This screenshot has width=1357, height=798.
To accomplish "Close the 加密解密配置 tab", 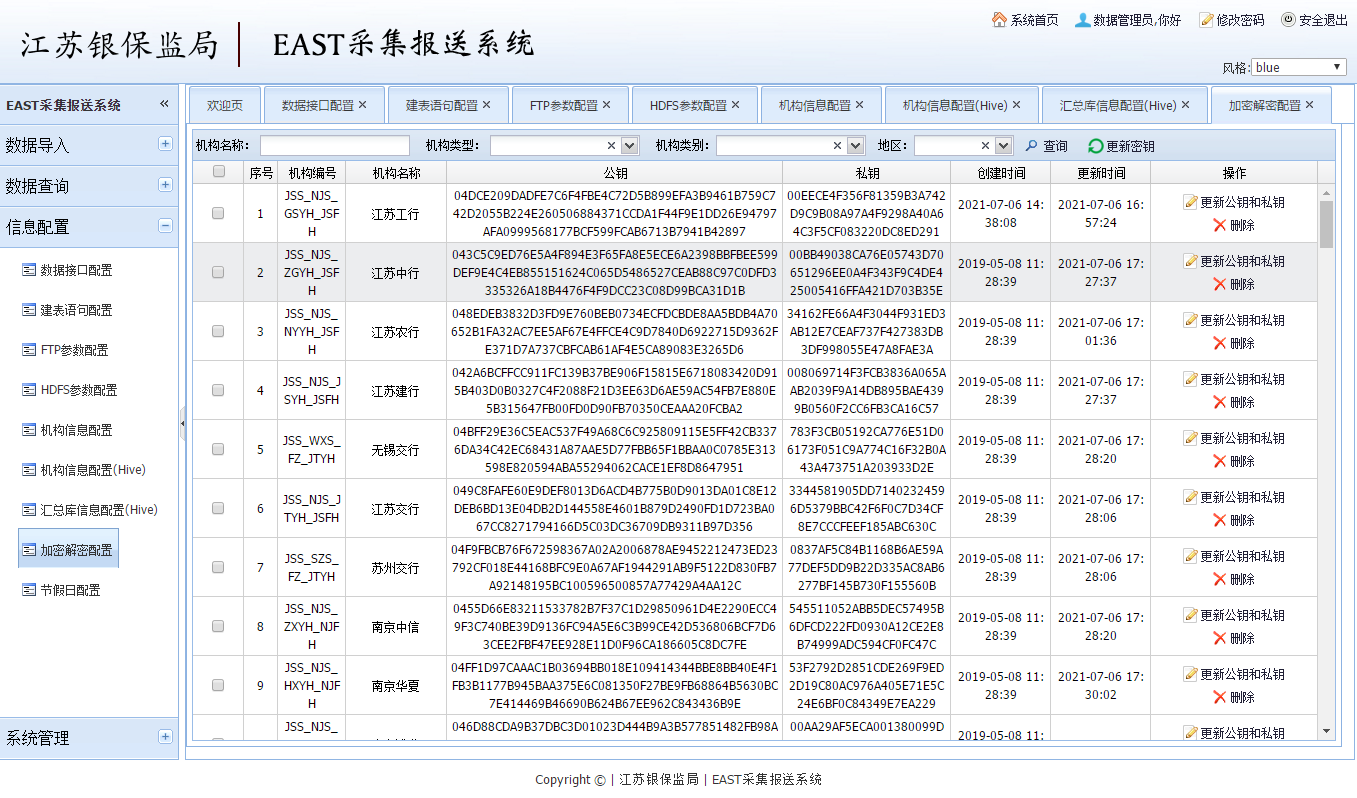I will (1310, 105).
